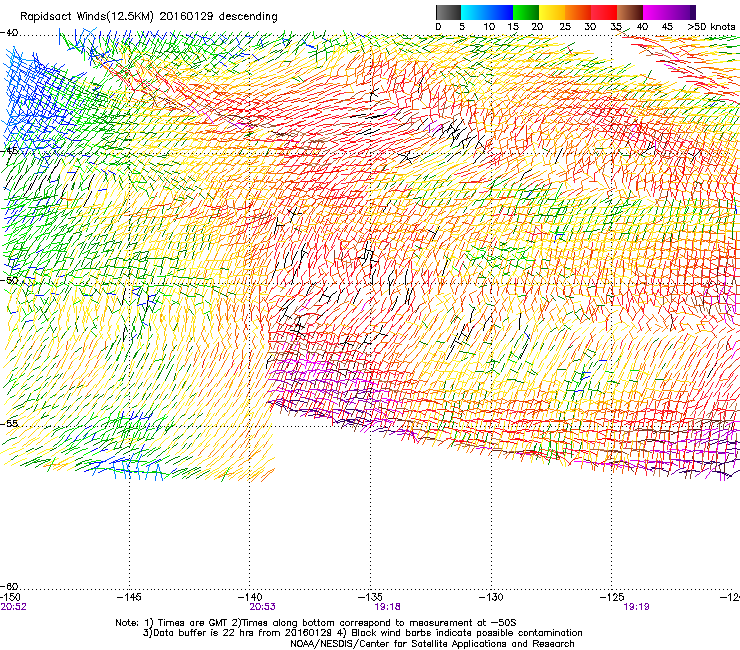Click the brown 35–40 knots legend segment
Screen dimensions: 740x650
(x=630, y=12)
